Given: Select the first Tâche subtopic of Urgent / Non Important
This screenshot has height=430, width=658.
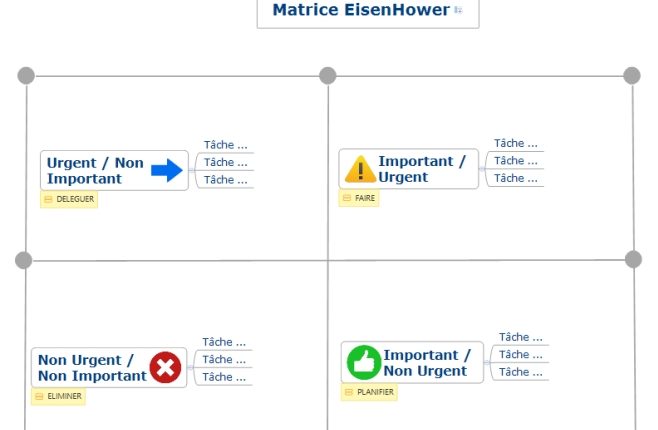Looking at the screenshot, I should [x=225, y=144].
